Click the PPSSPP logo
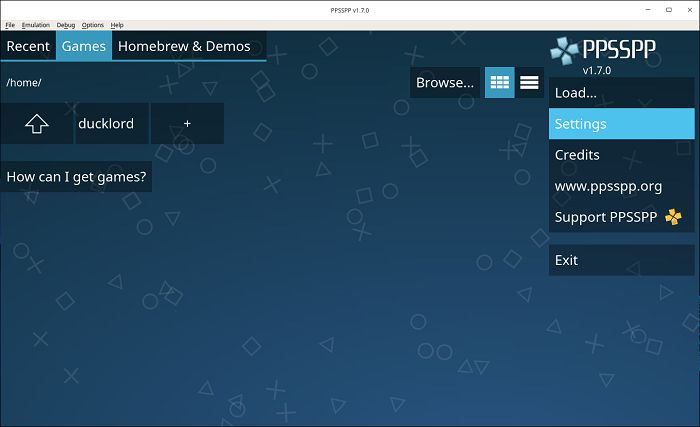Image resolution: width=700 pixels, height=427 pixels. (x=603, y=50)
